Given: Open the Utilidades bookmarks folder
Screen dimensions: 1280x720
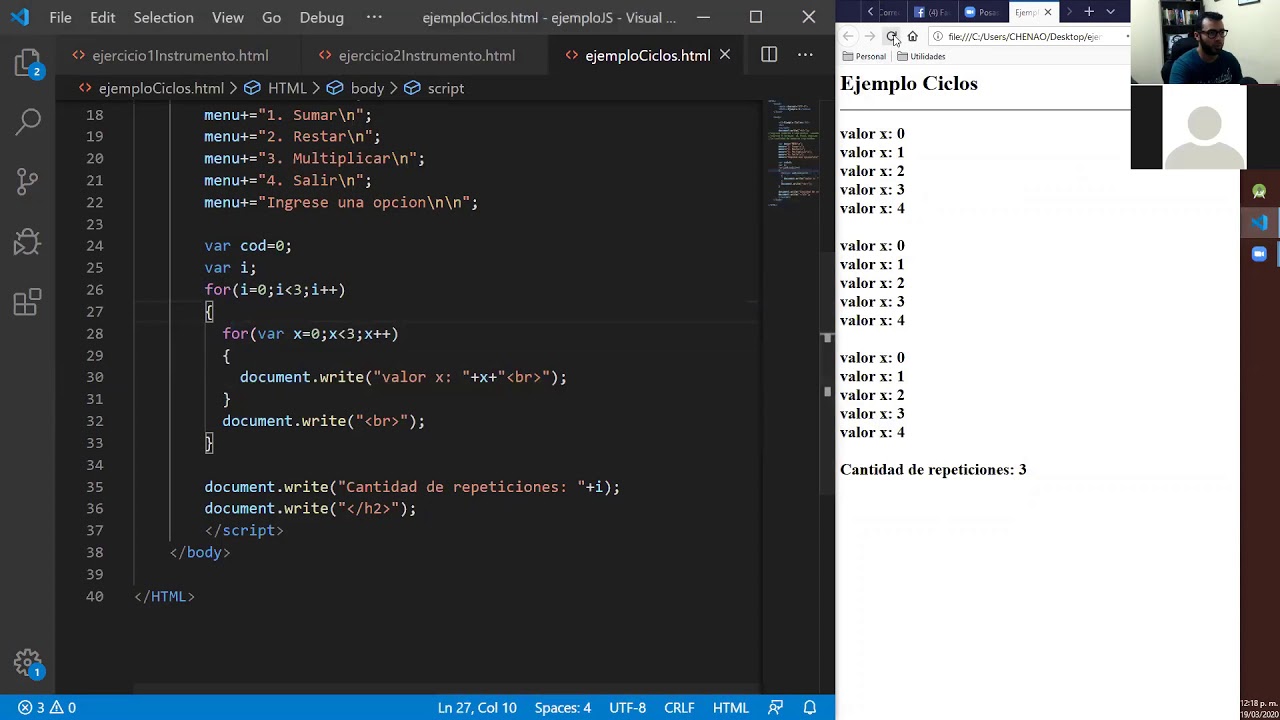Looking at the screenshot, I should point(921,56).
